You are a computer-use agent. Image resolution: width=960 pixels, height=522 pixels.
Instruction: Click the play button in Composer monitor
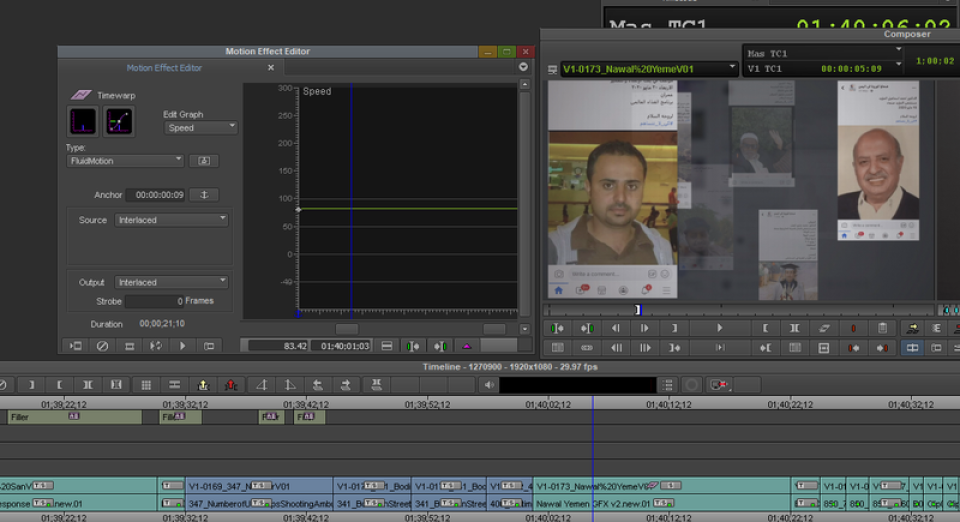coord(719,328)
